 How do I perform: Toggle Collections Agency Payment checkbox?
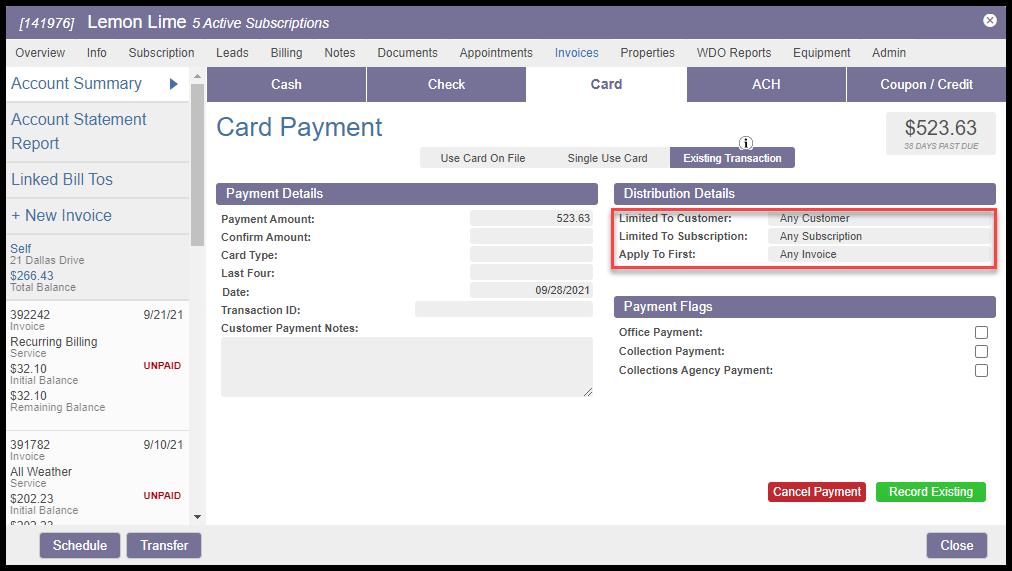pyautogui.click(x=981, y=371)
